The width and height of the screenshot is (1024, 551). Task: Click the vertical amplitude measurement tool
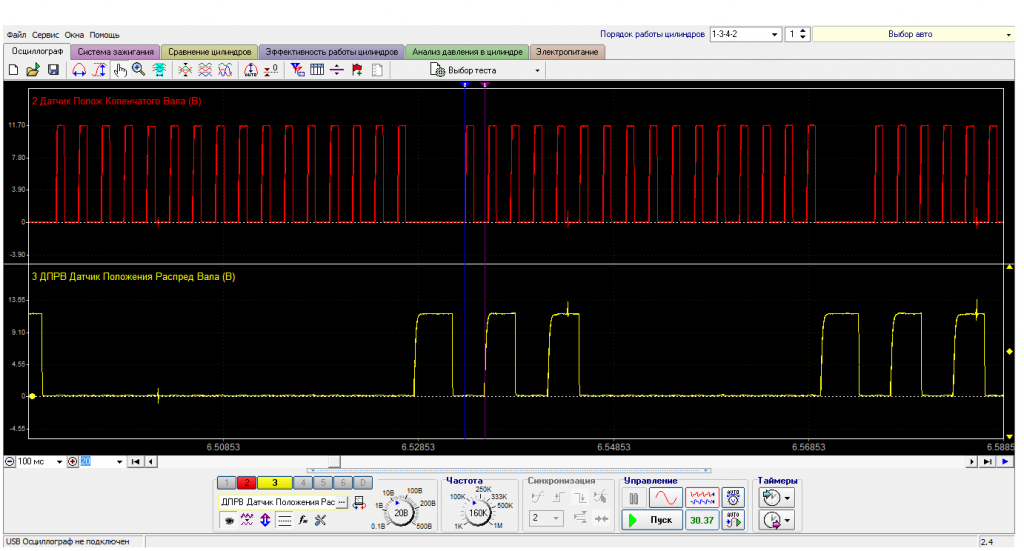(x=99, y=70)
